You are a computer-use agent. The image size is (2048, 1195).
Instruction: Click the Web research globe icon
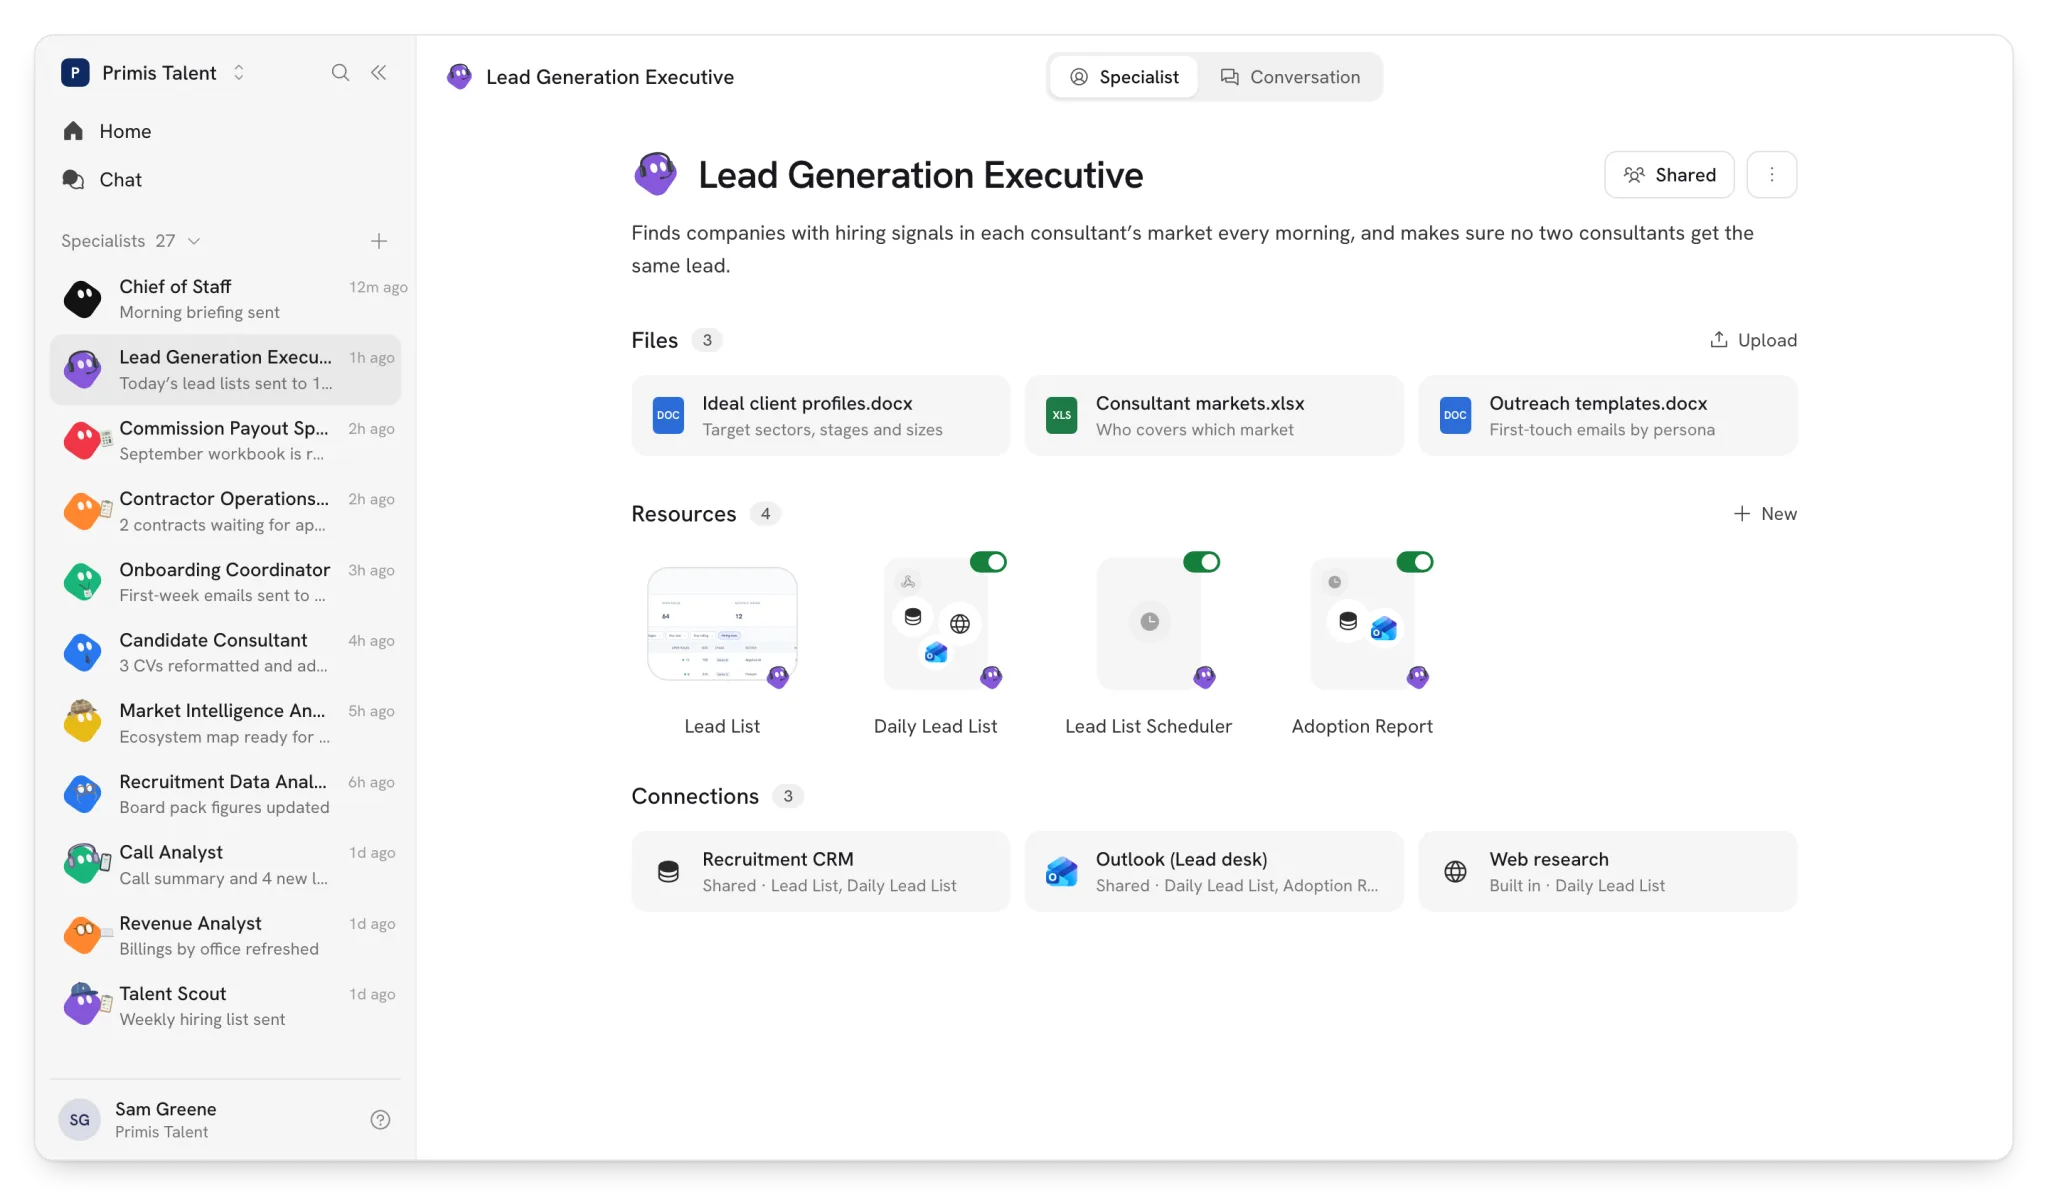pyautogui.click(x=1455, y=872)
